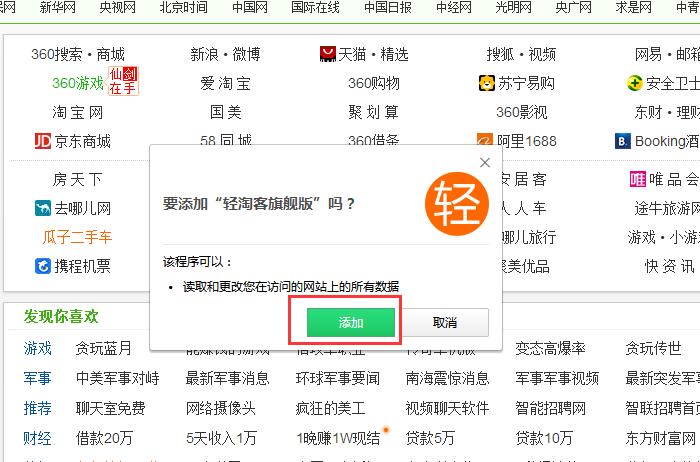Select the 推荐 category
Image resolution: width=700 pixels, height=462 pixels.
(38, 408)
